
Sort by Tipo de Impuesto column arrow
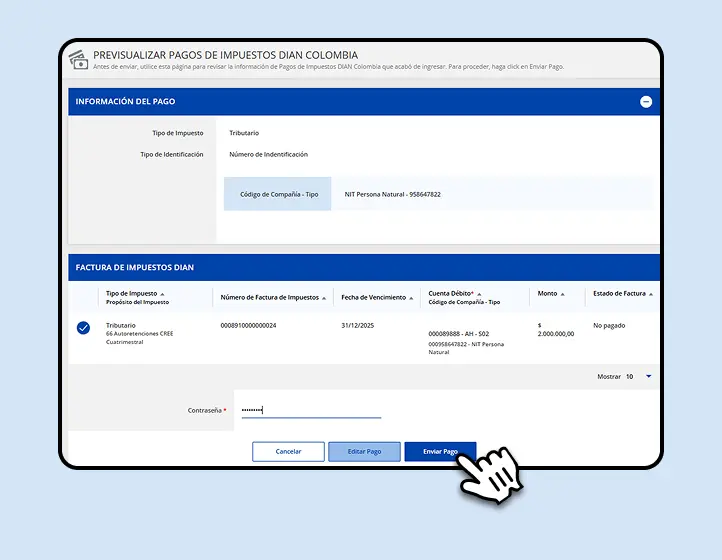[162, 294]
